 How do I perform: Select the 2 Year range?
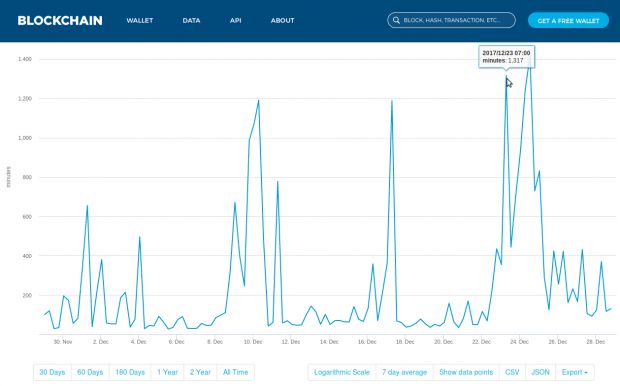200,372
